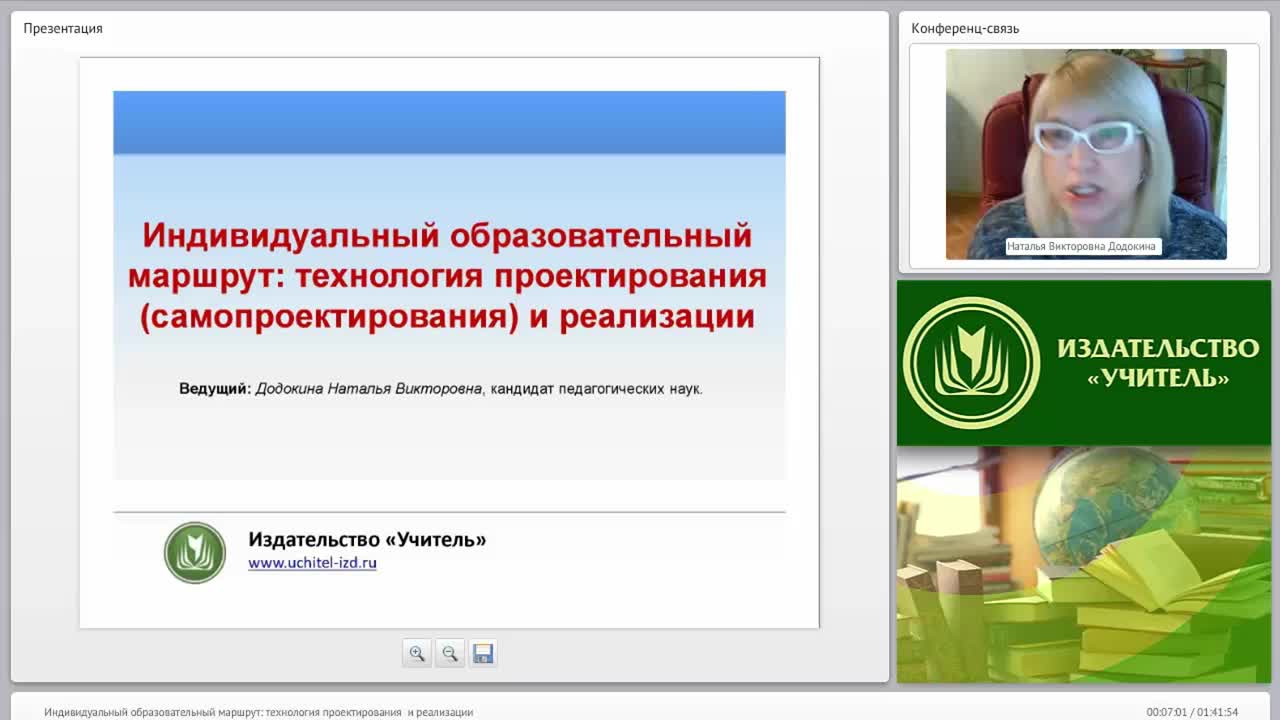Click the books and globe picture

1084,565
